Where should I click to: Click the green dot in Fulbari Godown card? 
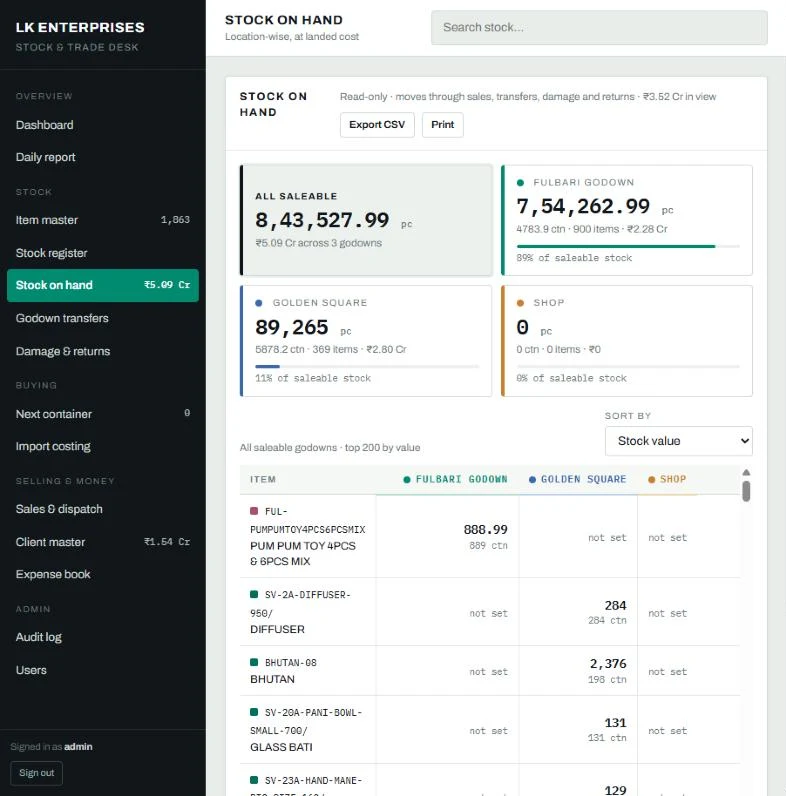tap(520, 183)
